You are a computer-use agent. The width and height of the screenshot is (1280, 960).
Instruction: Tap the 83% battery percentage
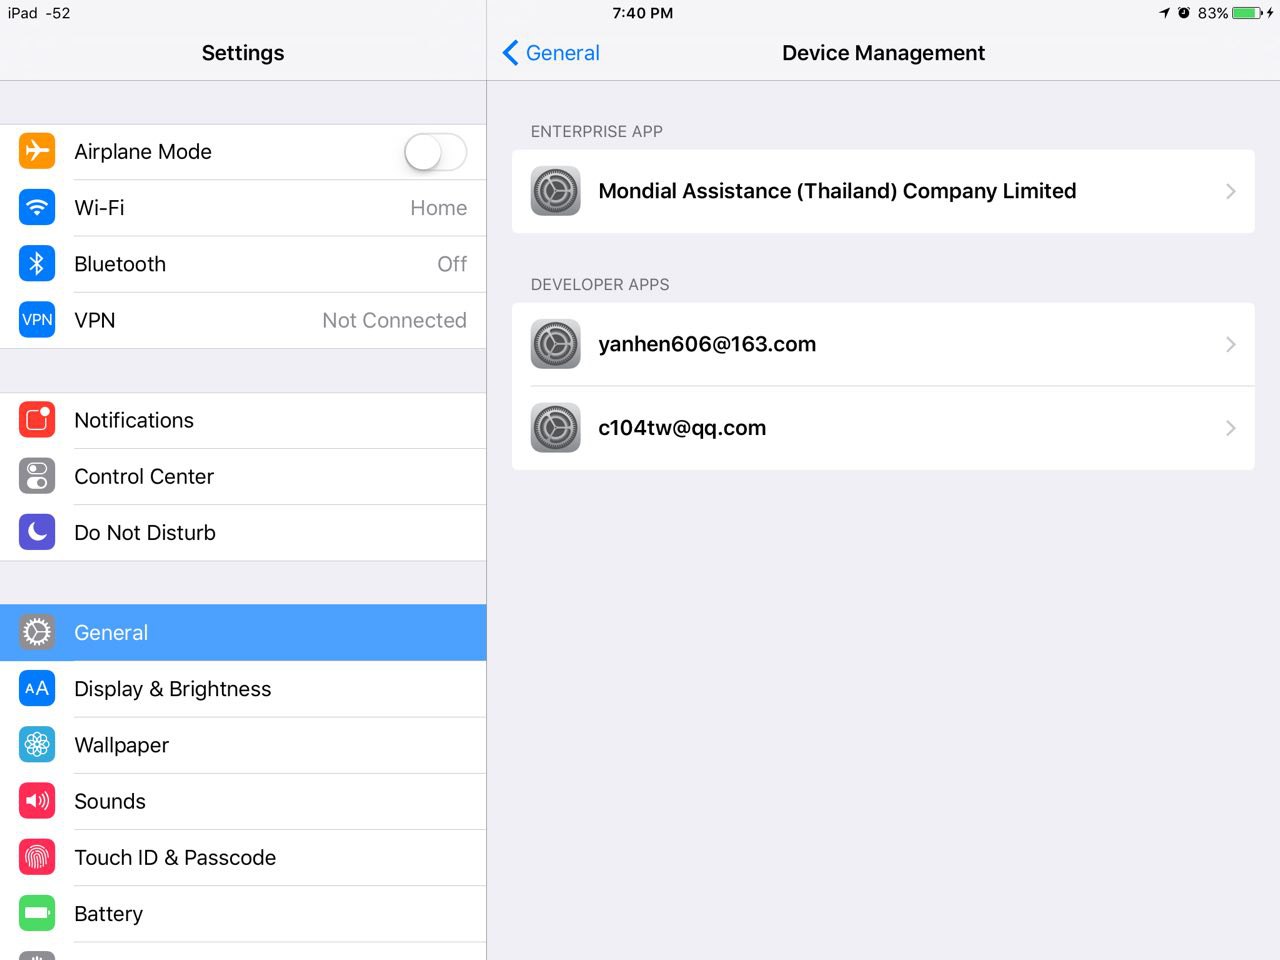pos(1213,13)
